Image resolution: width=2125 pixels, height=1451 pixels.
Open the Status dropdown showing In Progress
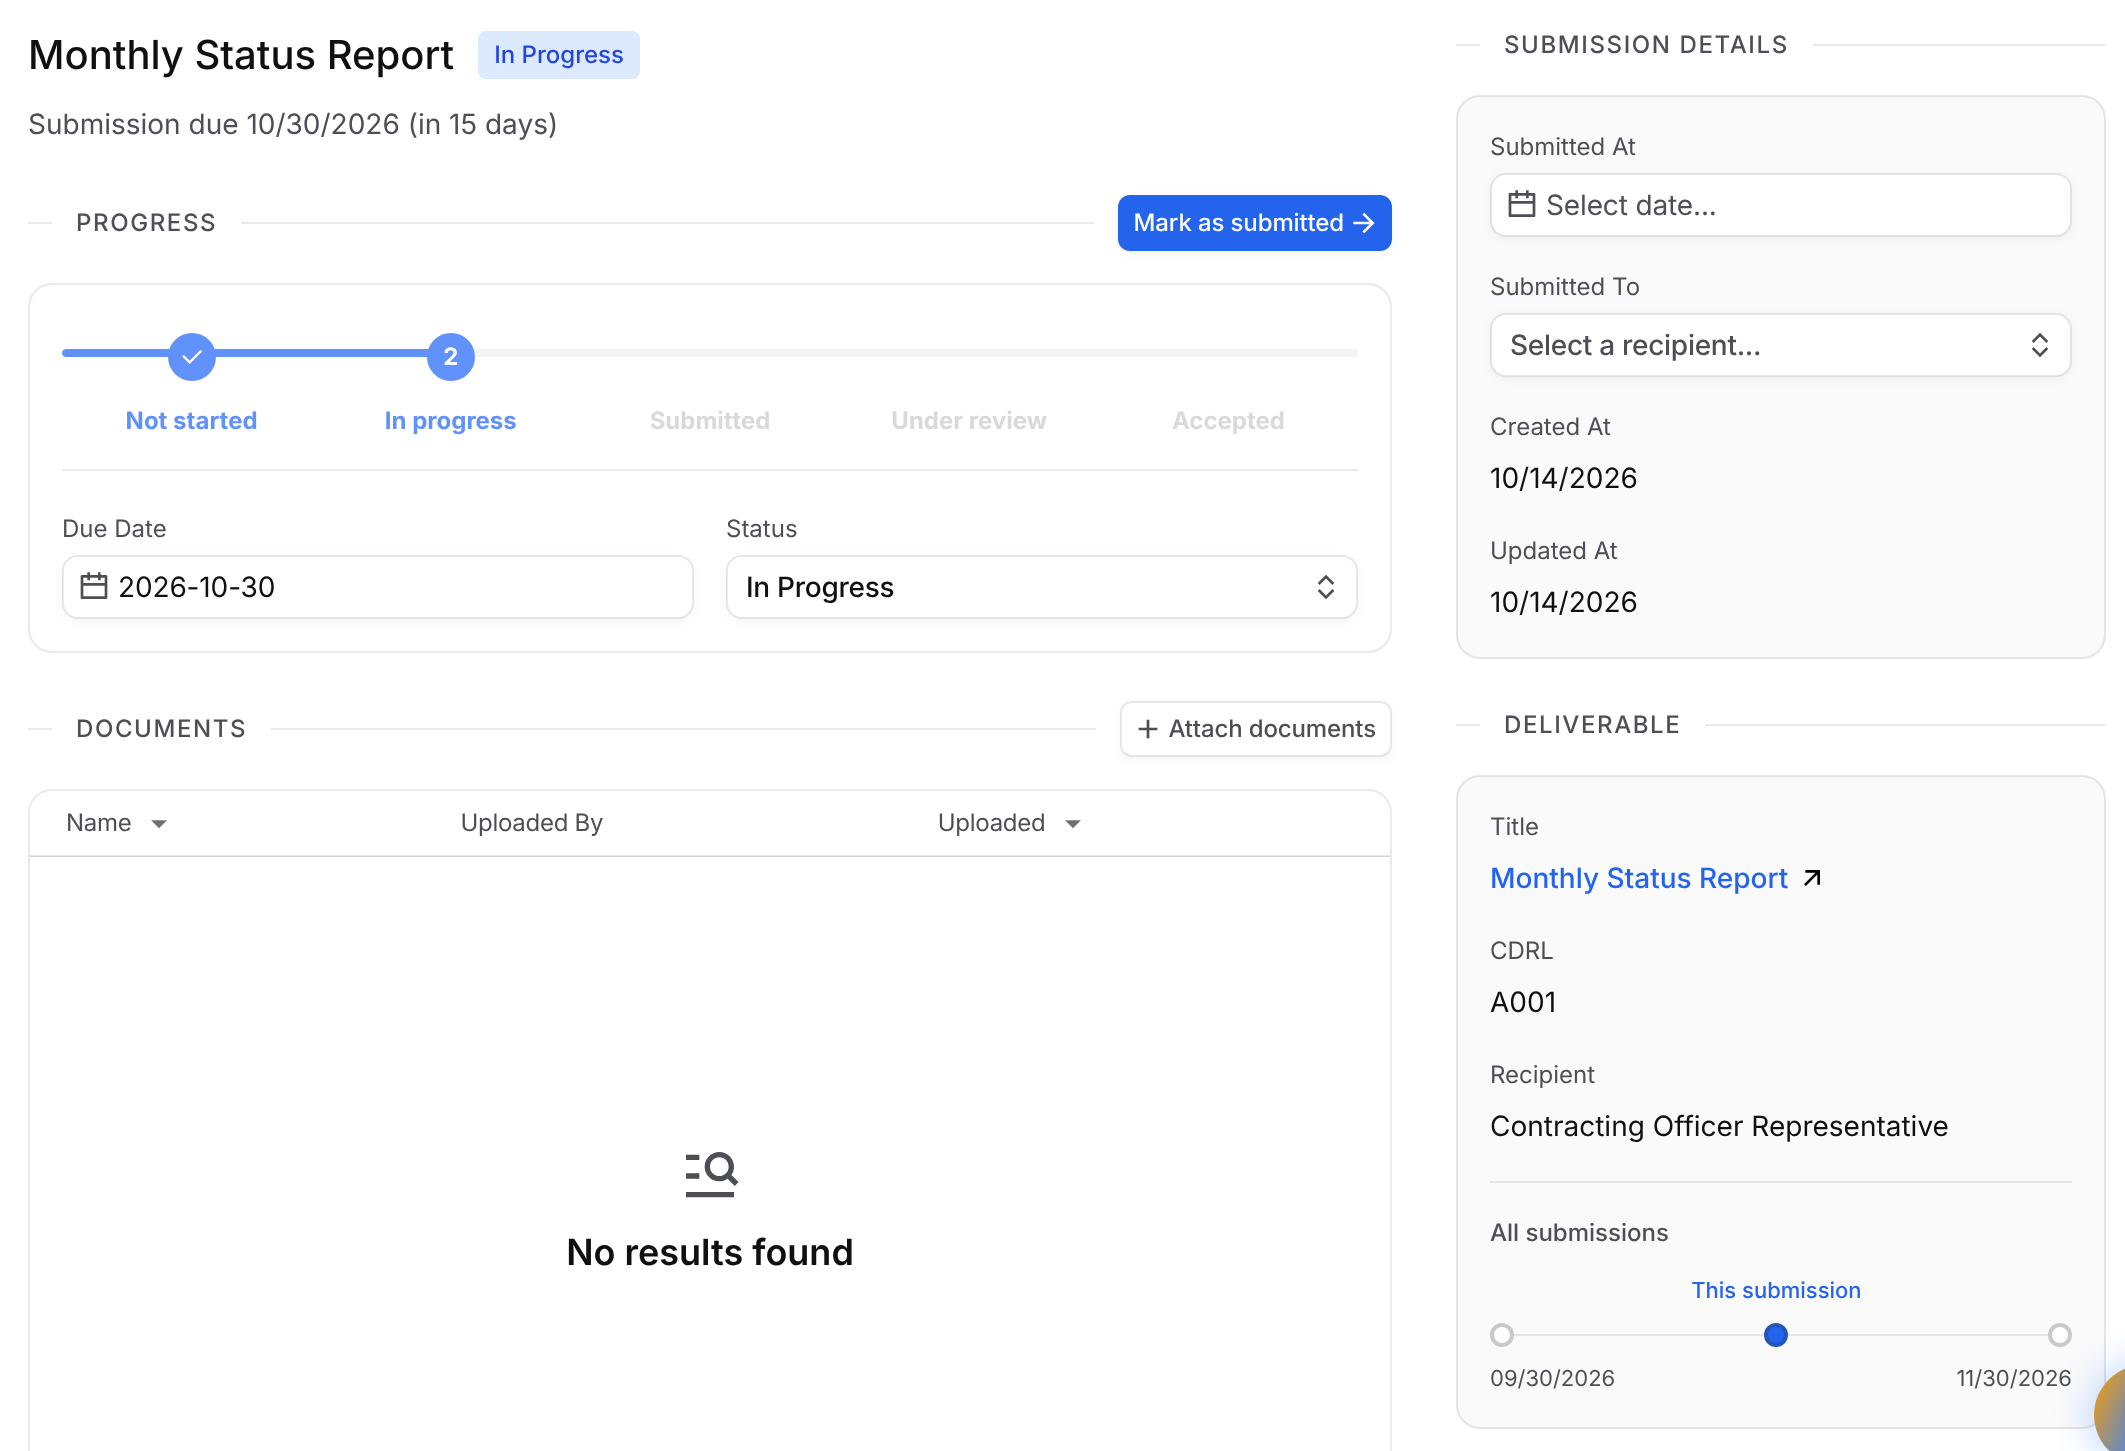coord(1041,587)
